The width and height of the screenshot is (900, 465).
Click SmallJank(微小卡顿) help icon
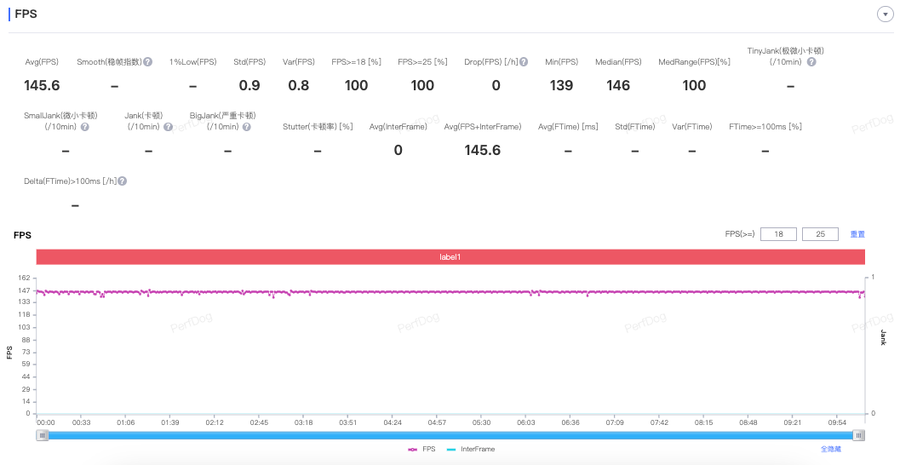click(84, 127)
